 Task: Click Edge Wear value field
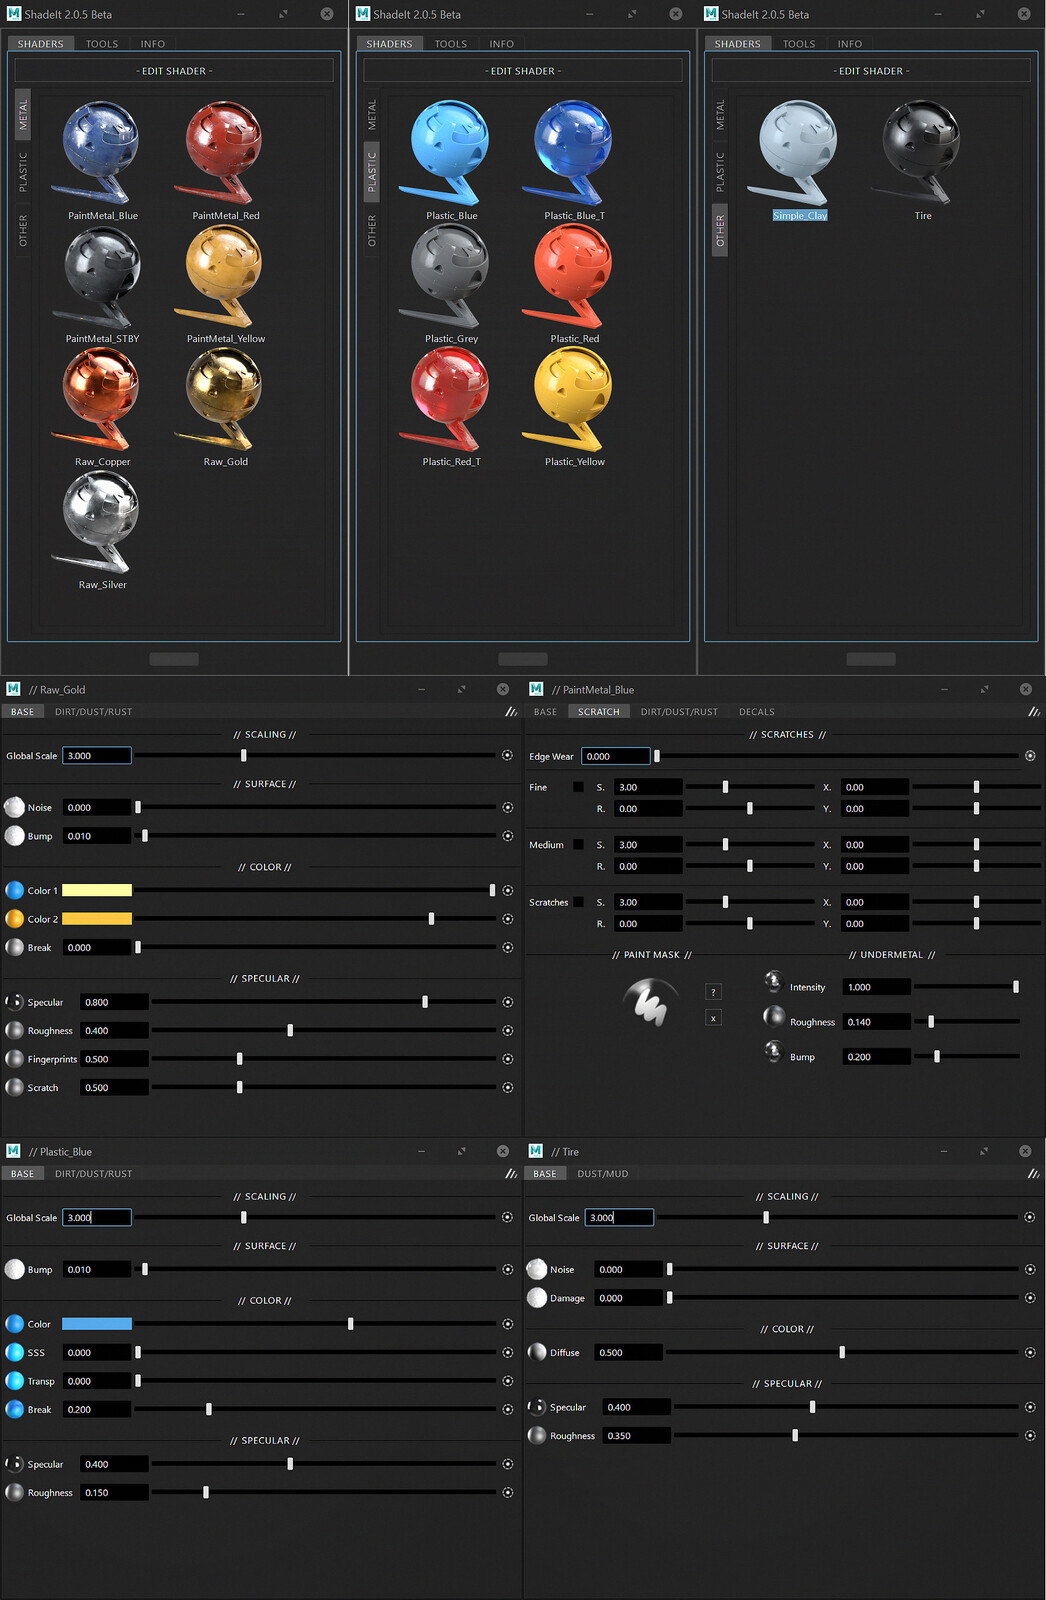click(616, 756)
